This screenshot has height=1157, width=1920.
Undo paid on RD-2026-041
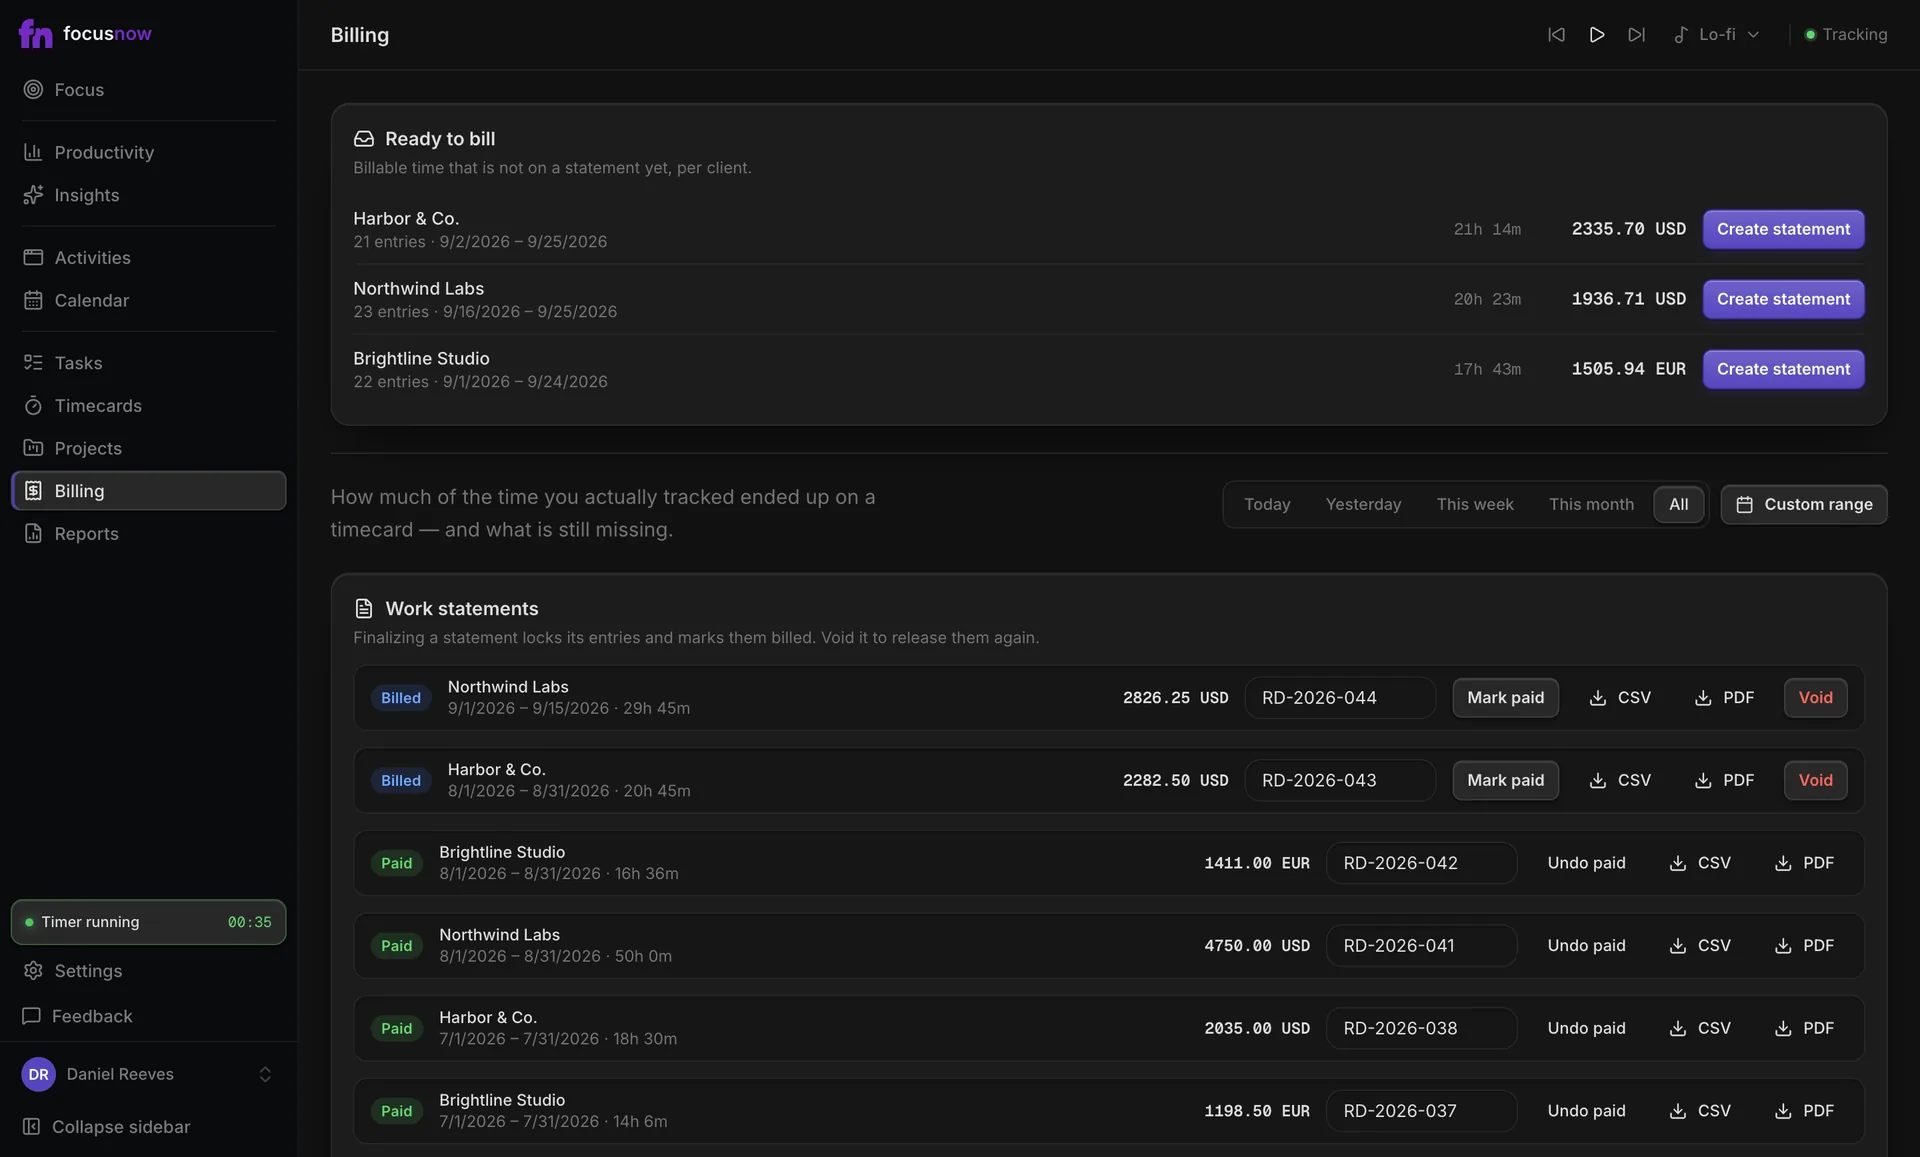1586,945
